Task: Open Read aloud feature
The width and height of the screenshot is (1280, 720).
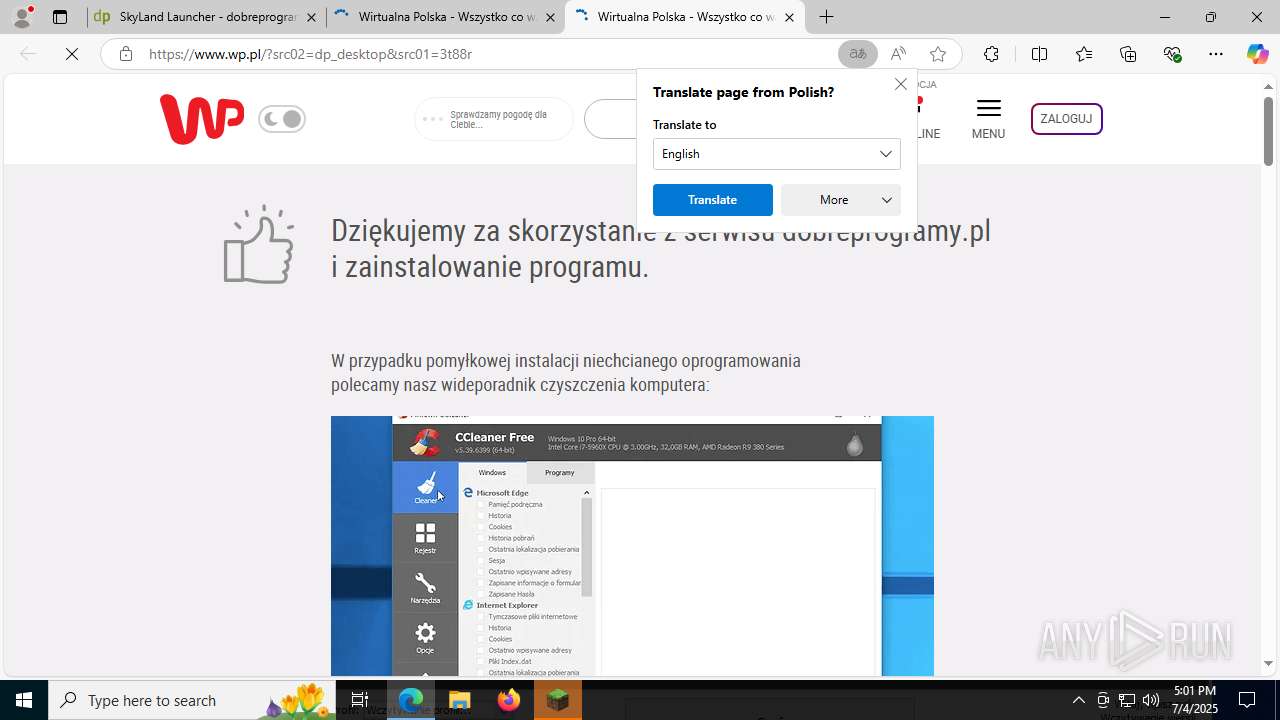Action: [x=898, y=54]
